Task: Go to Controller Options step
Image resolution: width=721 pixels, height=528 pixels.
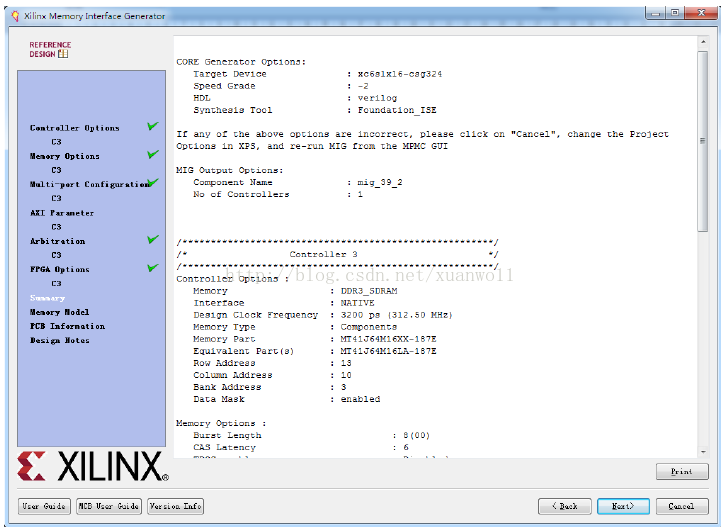Action: (74, 128)
